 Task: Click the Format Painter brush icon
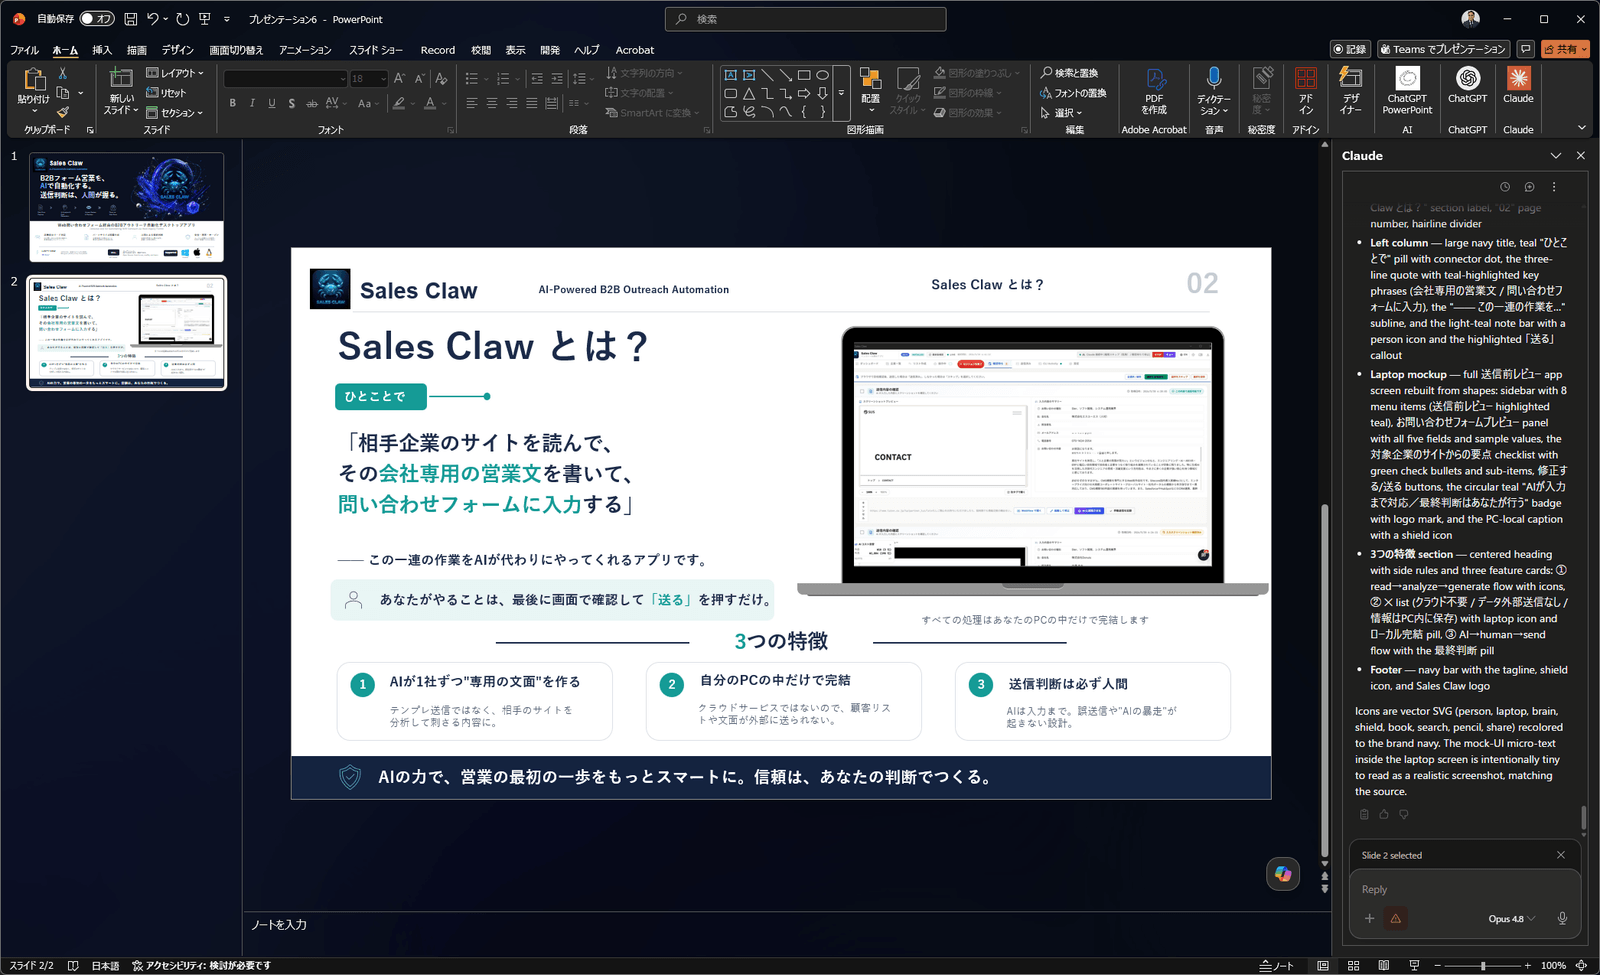pos(62,112)
